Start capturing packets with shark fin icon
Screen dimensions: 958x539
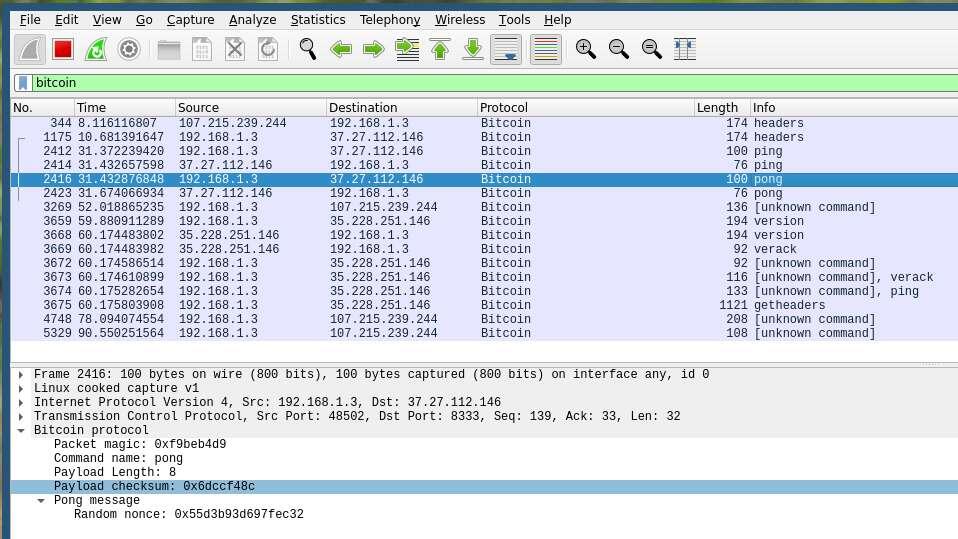30,50
